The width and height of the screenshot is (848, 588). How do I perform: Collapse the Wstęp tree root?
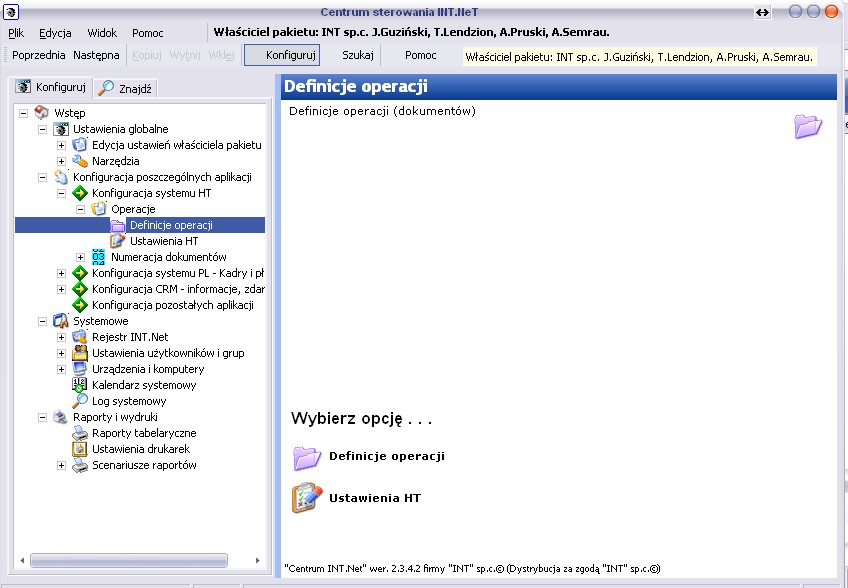23,113
